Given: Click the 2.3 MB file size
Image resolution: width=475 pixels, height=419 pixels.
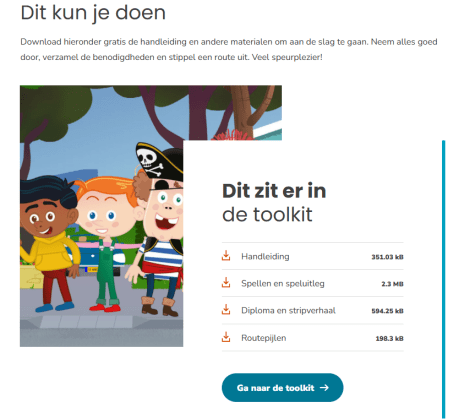Looking at the screenshot, I should pos(392,284).
